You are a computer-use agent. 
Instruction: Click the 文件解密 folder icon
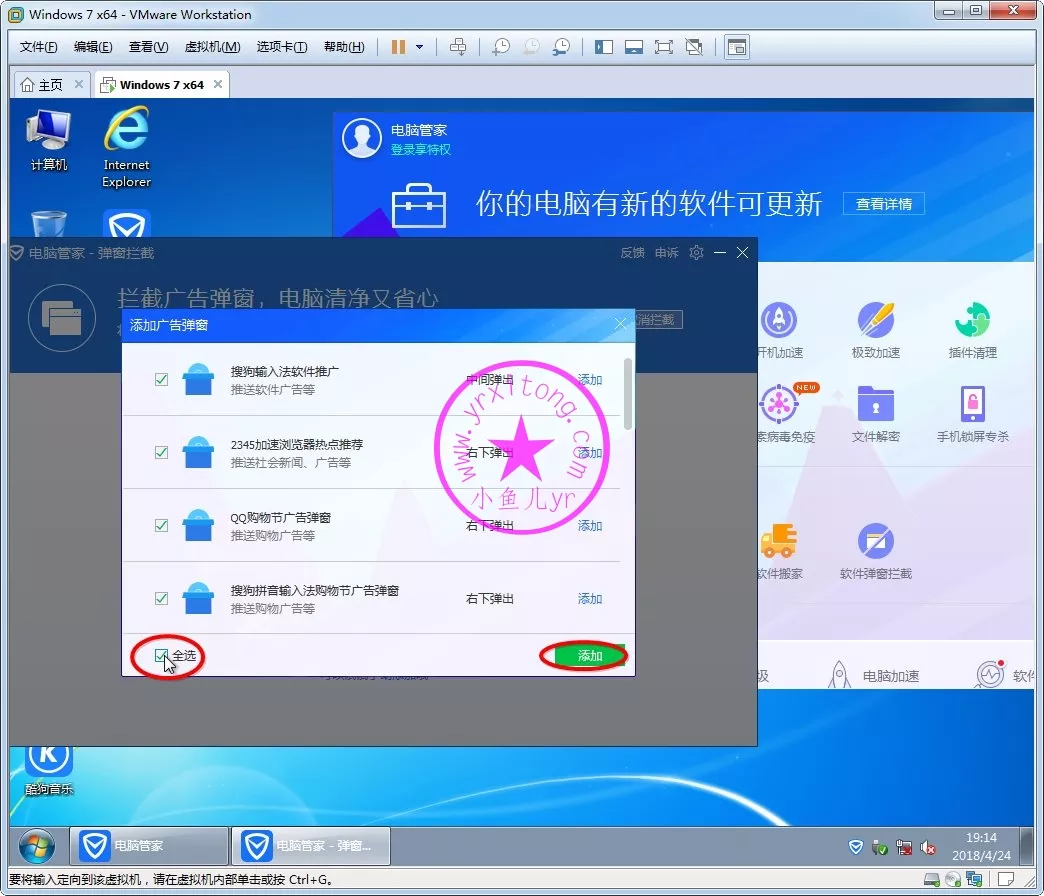[876, 406]
